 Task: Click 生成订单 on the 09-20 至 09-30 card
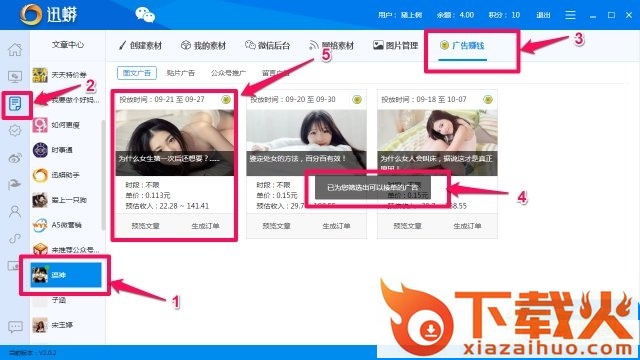coord(336,226)
